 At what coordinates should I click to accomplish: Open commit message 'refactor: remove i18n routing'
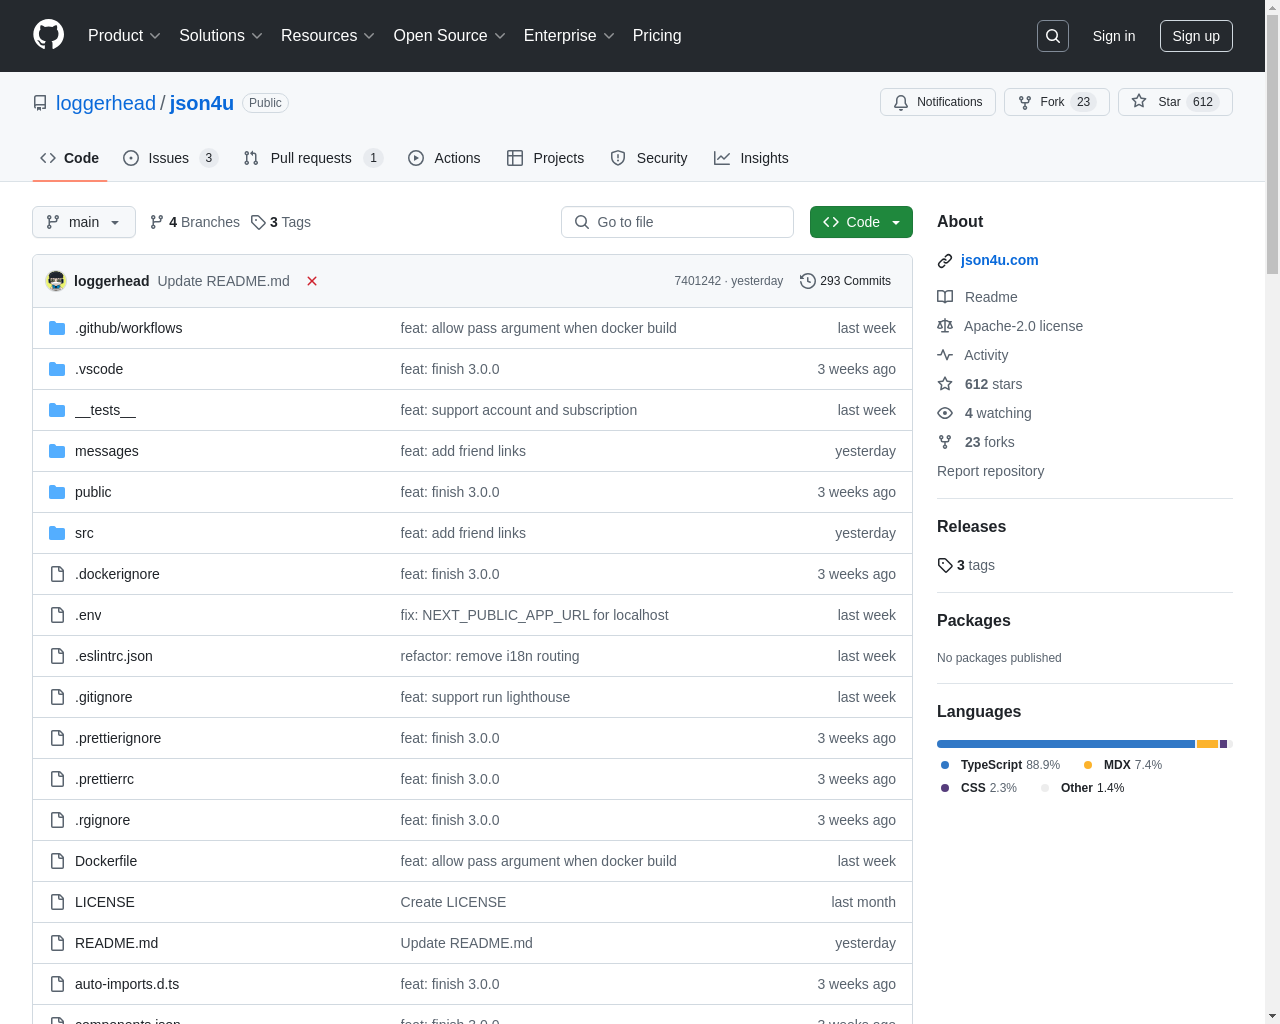coord(490,656)
